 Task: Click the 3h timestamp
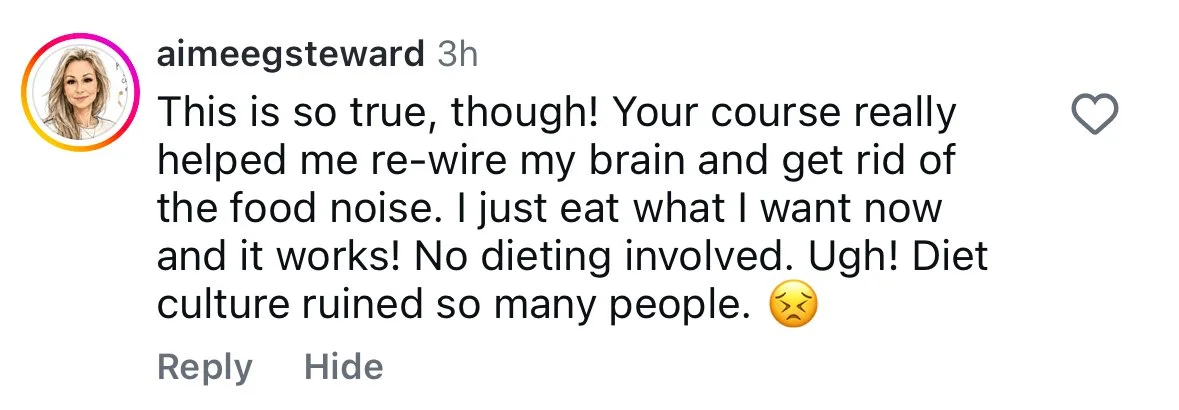[x=457, y=55]
